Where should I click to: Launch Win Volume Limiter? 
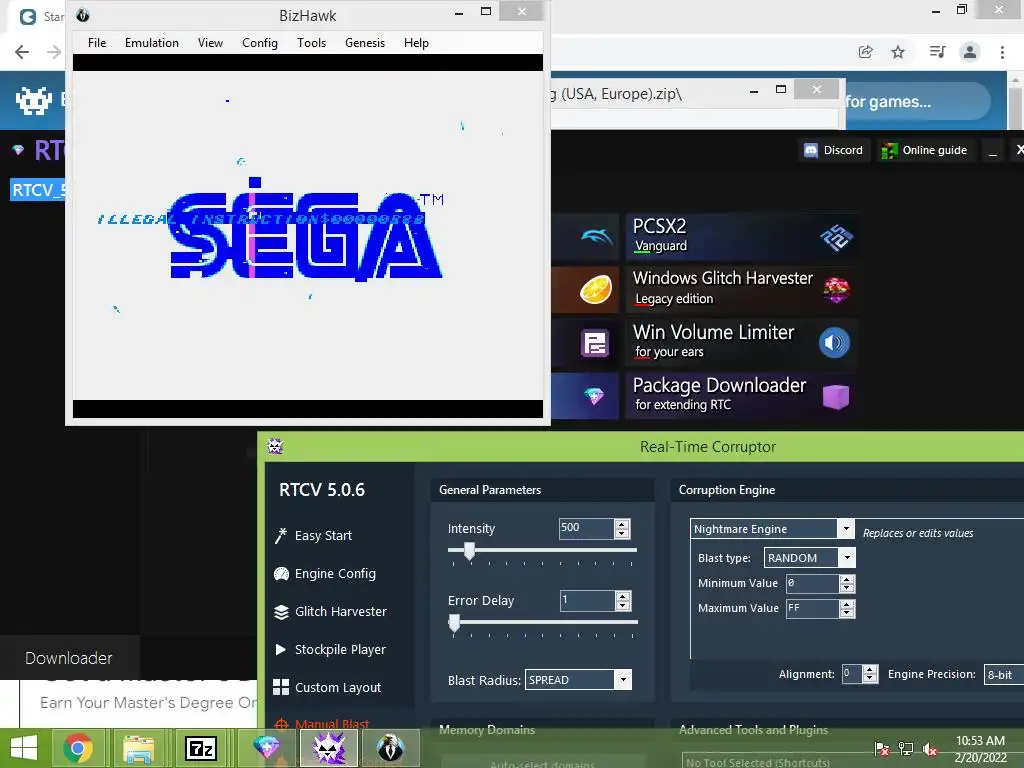741,342
